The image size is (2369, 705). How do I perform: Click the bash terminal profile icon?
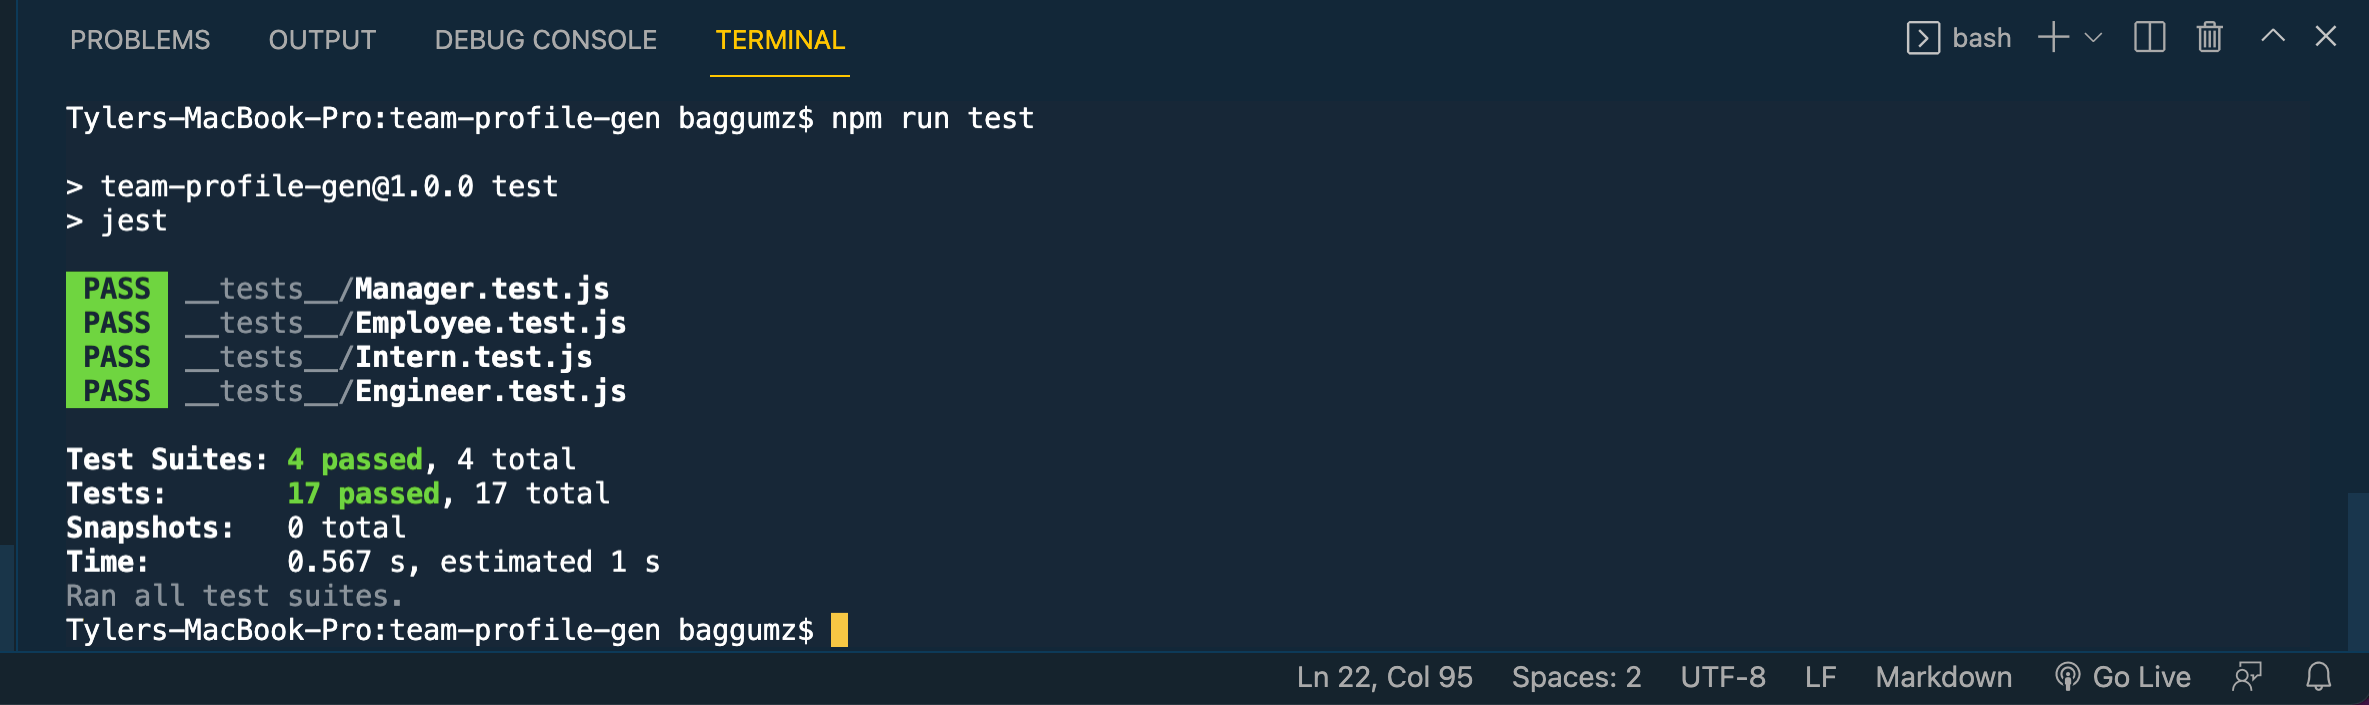pyautogui.click(x=1921, y=37)
